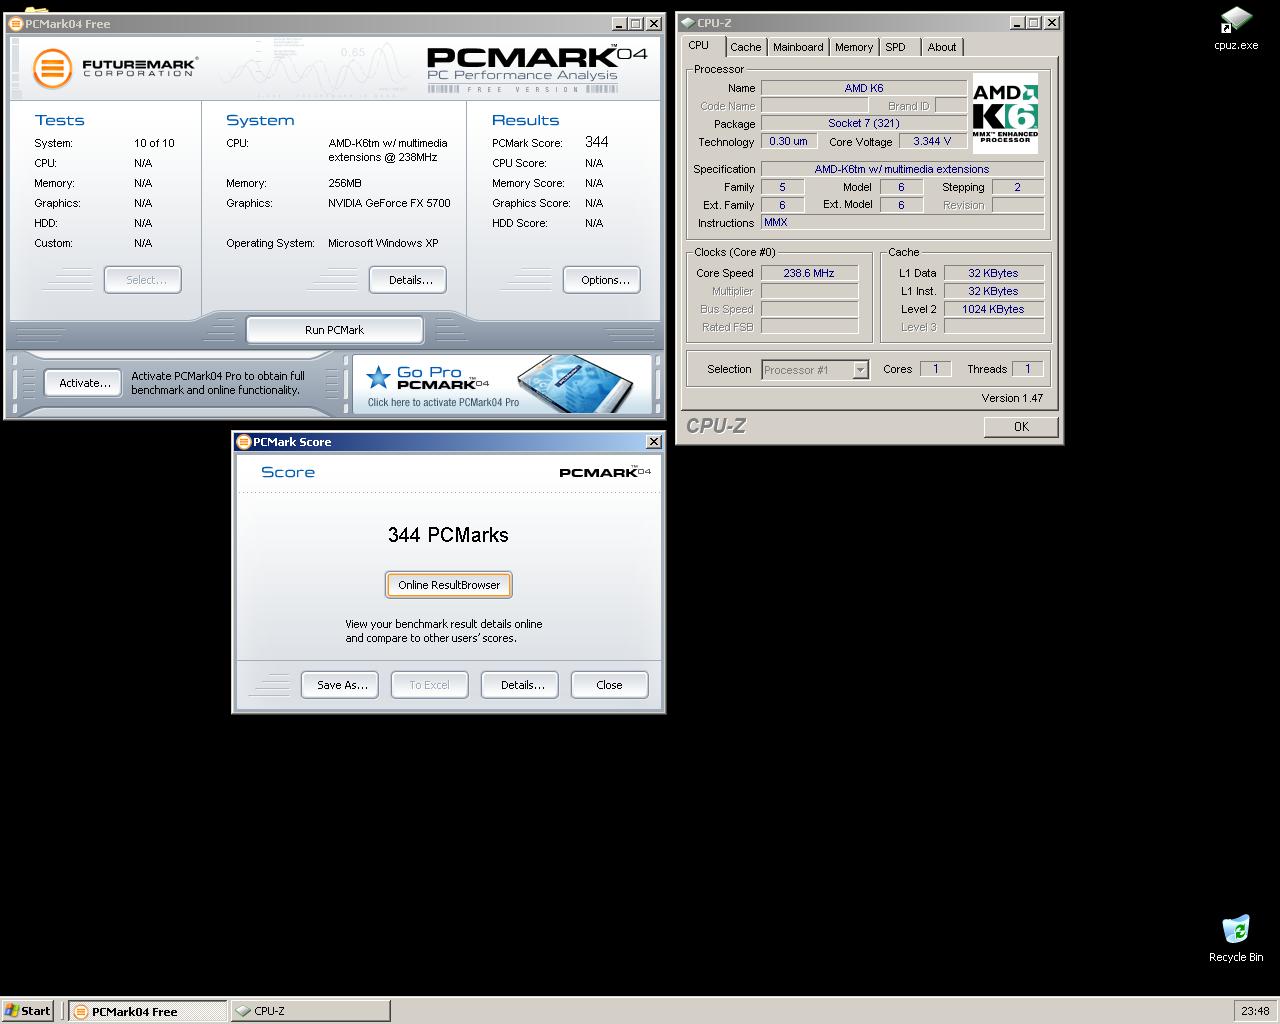
Task: Click the Core Voltage 3.344 V field
Action: point(932,141)
